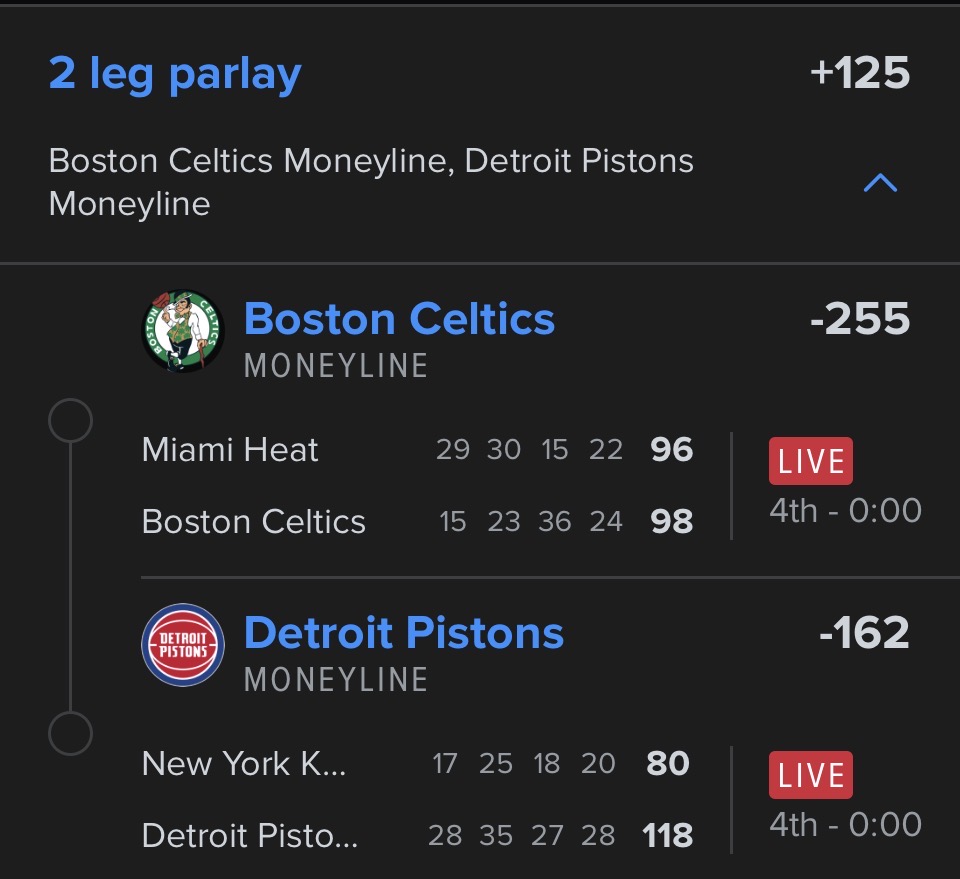960x879 pixels.
Task: Tap the 2 leg parlay title
Action: [x=175, y=74]
